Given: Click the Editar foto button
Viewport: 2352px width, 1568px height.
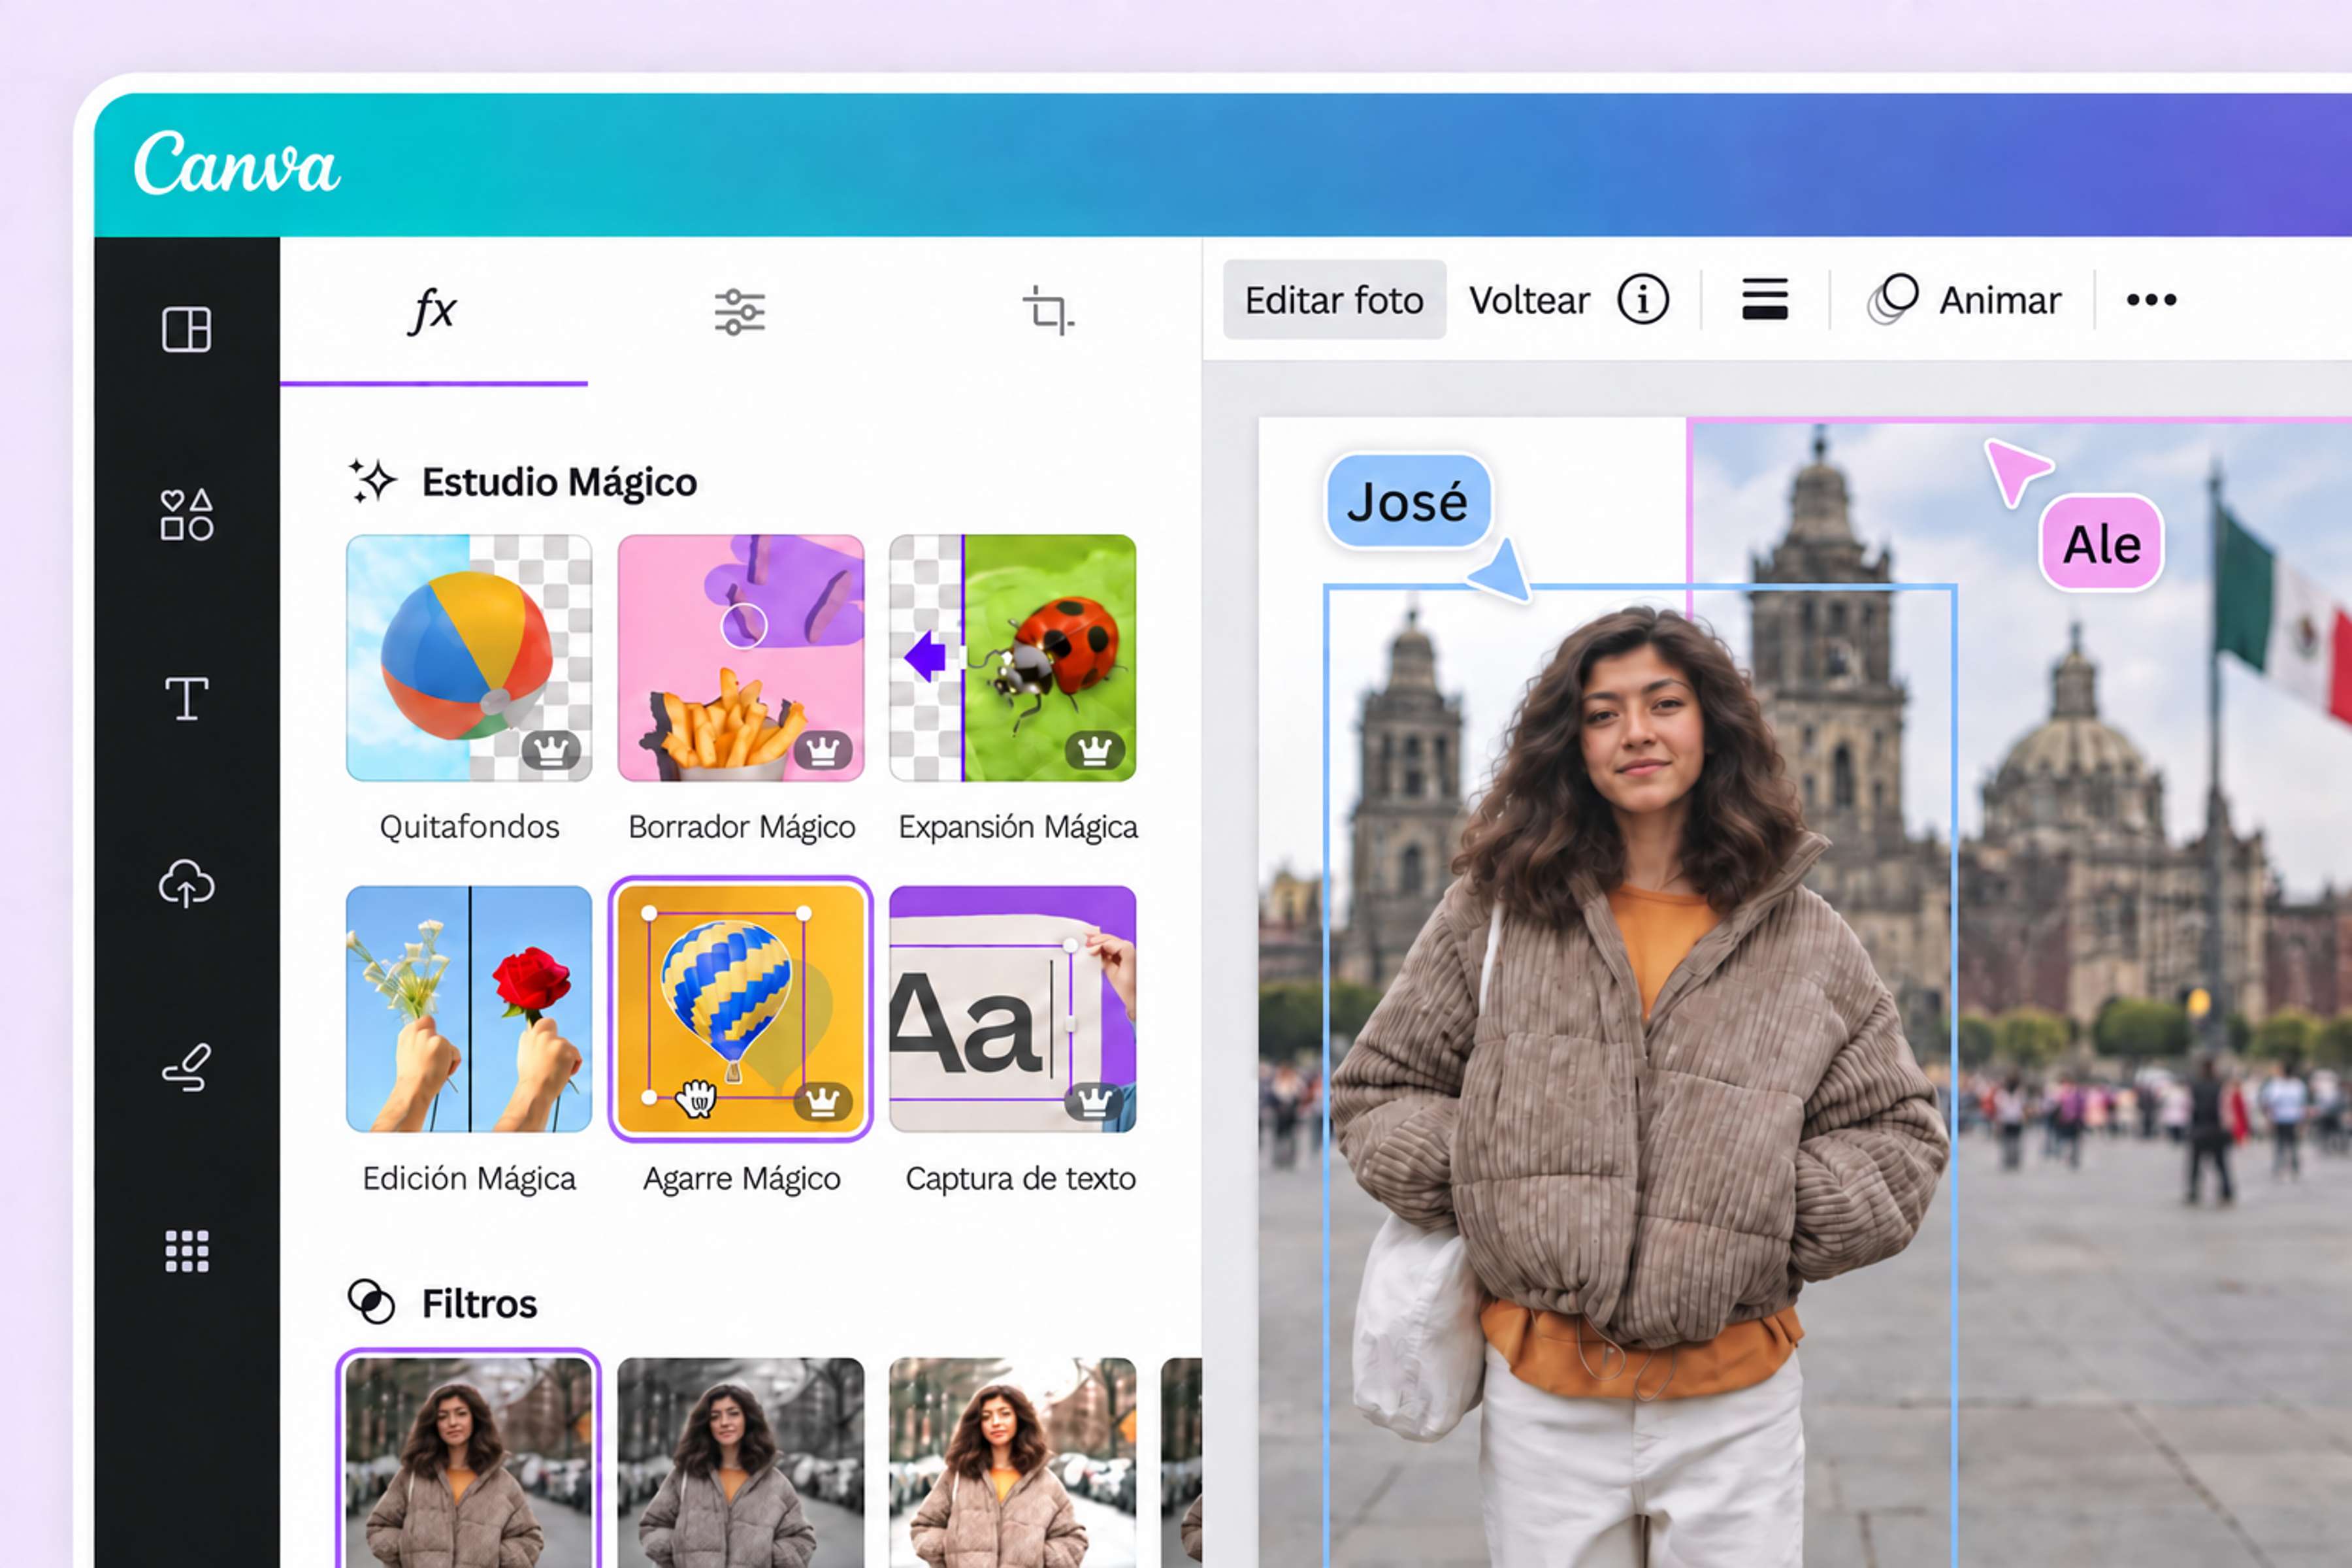Looking at the screenshot, I should point(1334,300).
